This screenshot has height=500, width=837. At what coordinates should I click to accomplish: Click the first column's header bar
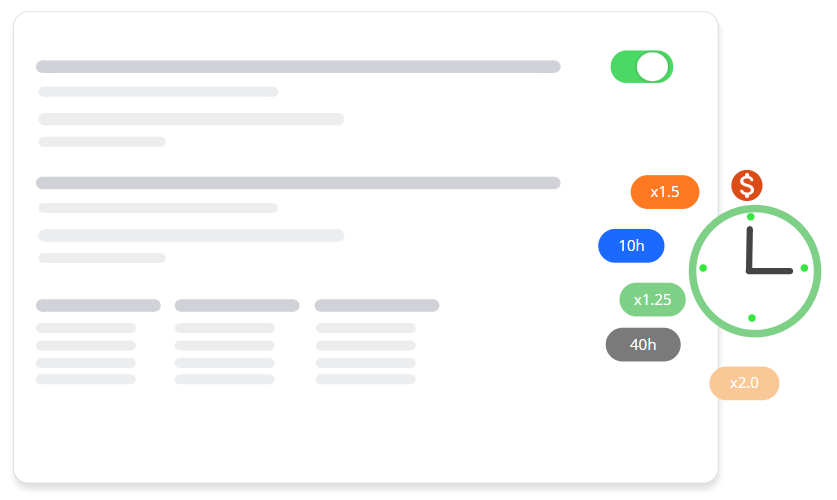pos(98,305)
